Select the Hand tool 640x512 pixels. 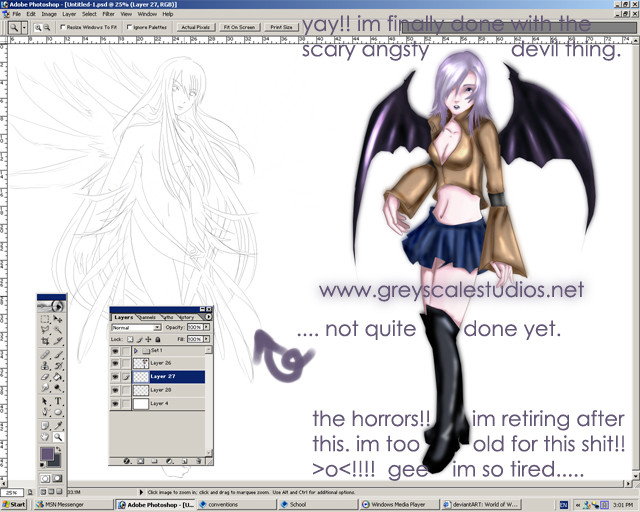click(x=45, y=437)
